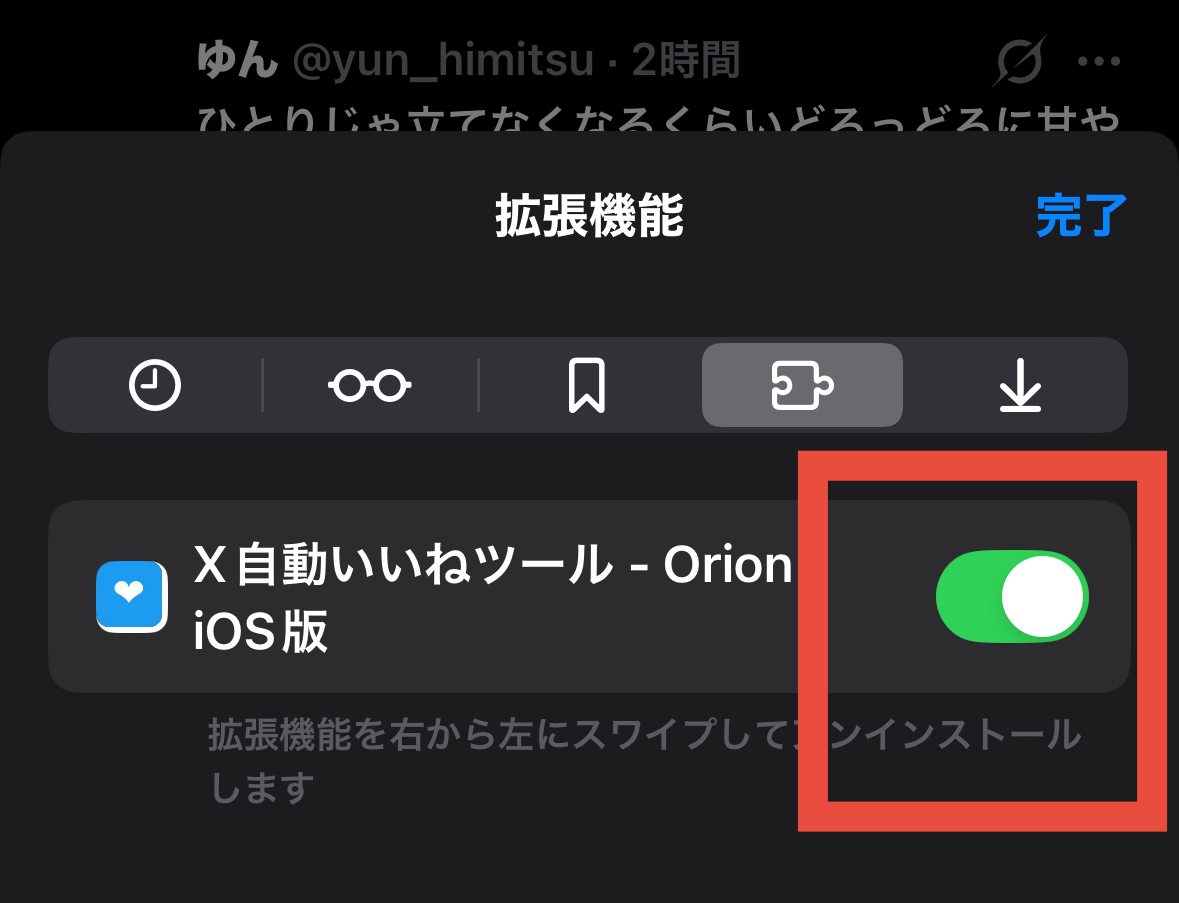This screenshot has width=1179, height=903.
Task: Open the ゆん profile name
Action: [x=236, y=62]
